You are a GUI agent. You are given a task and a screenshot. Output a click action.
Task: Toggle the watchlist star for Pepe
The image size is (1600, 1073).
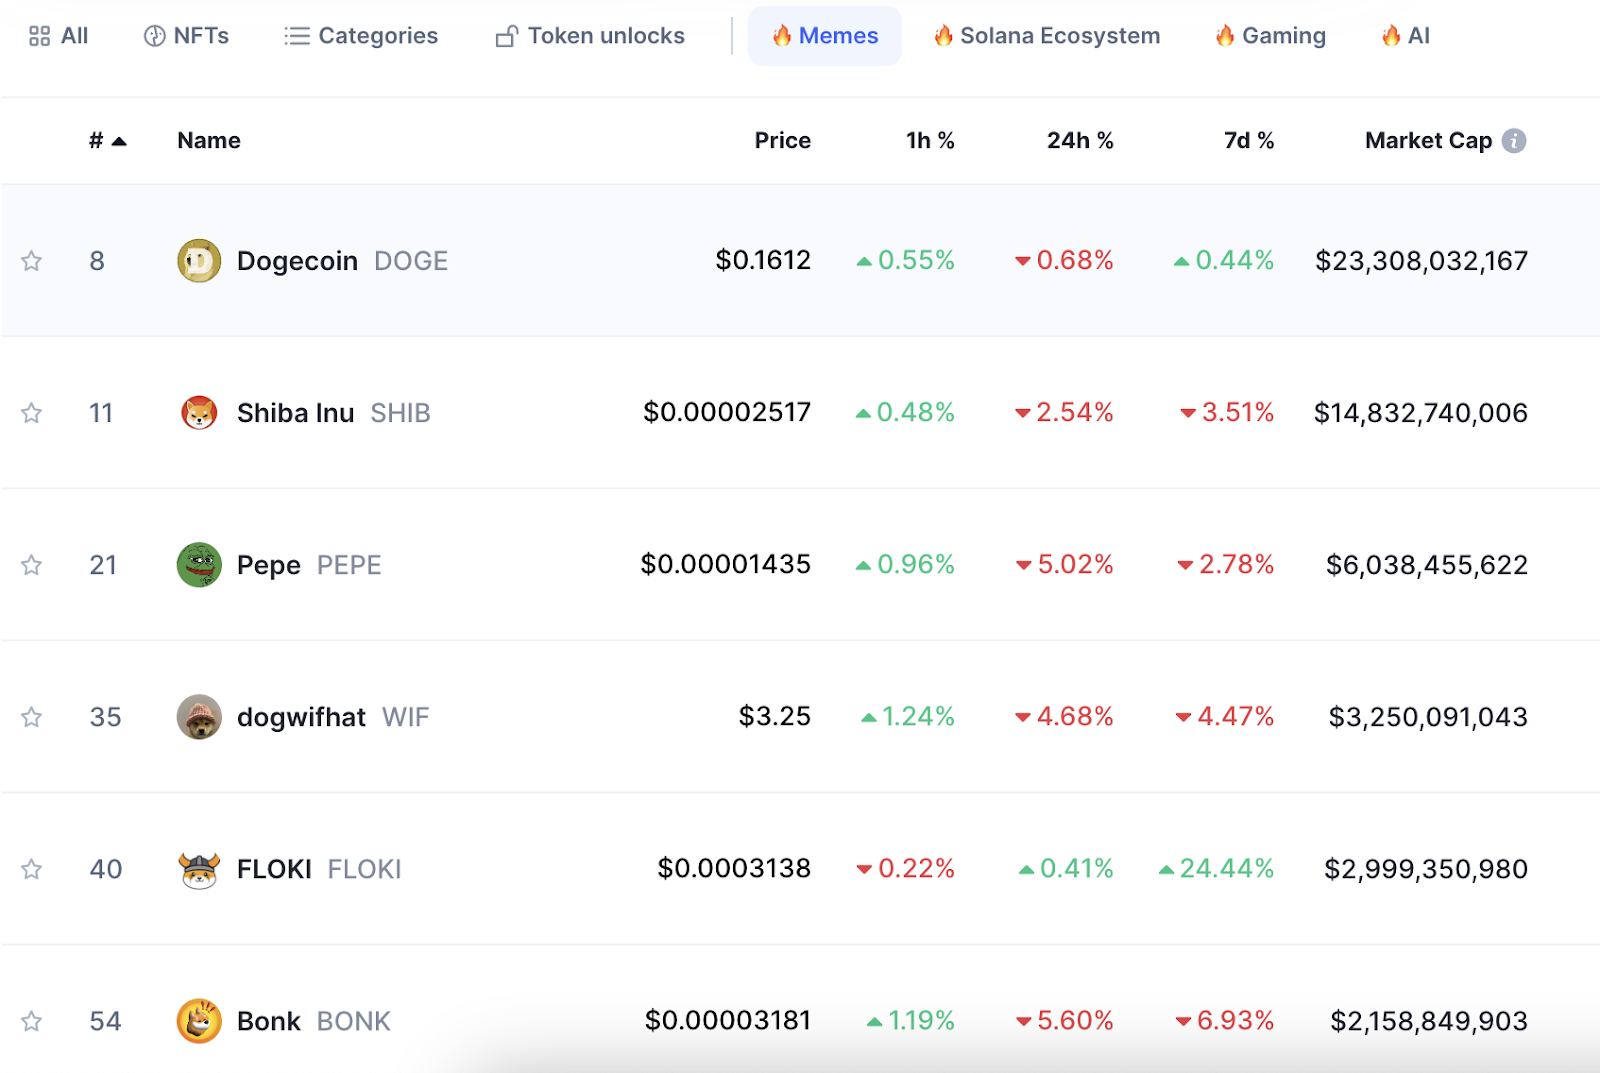tap(32, 565)
